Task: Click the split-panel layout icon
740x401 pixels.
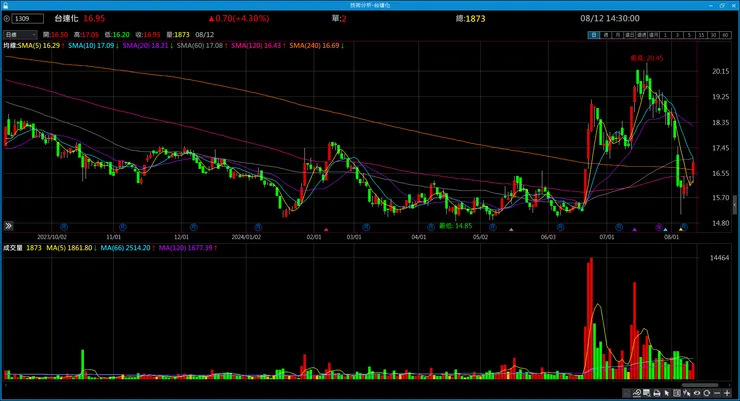Action: 677,393
